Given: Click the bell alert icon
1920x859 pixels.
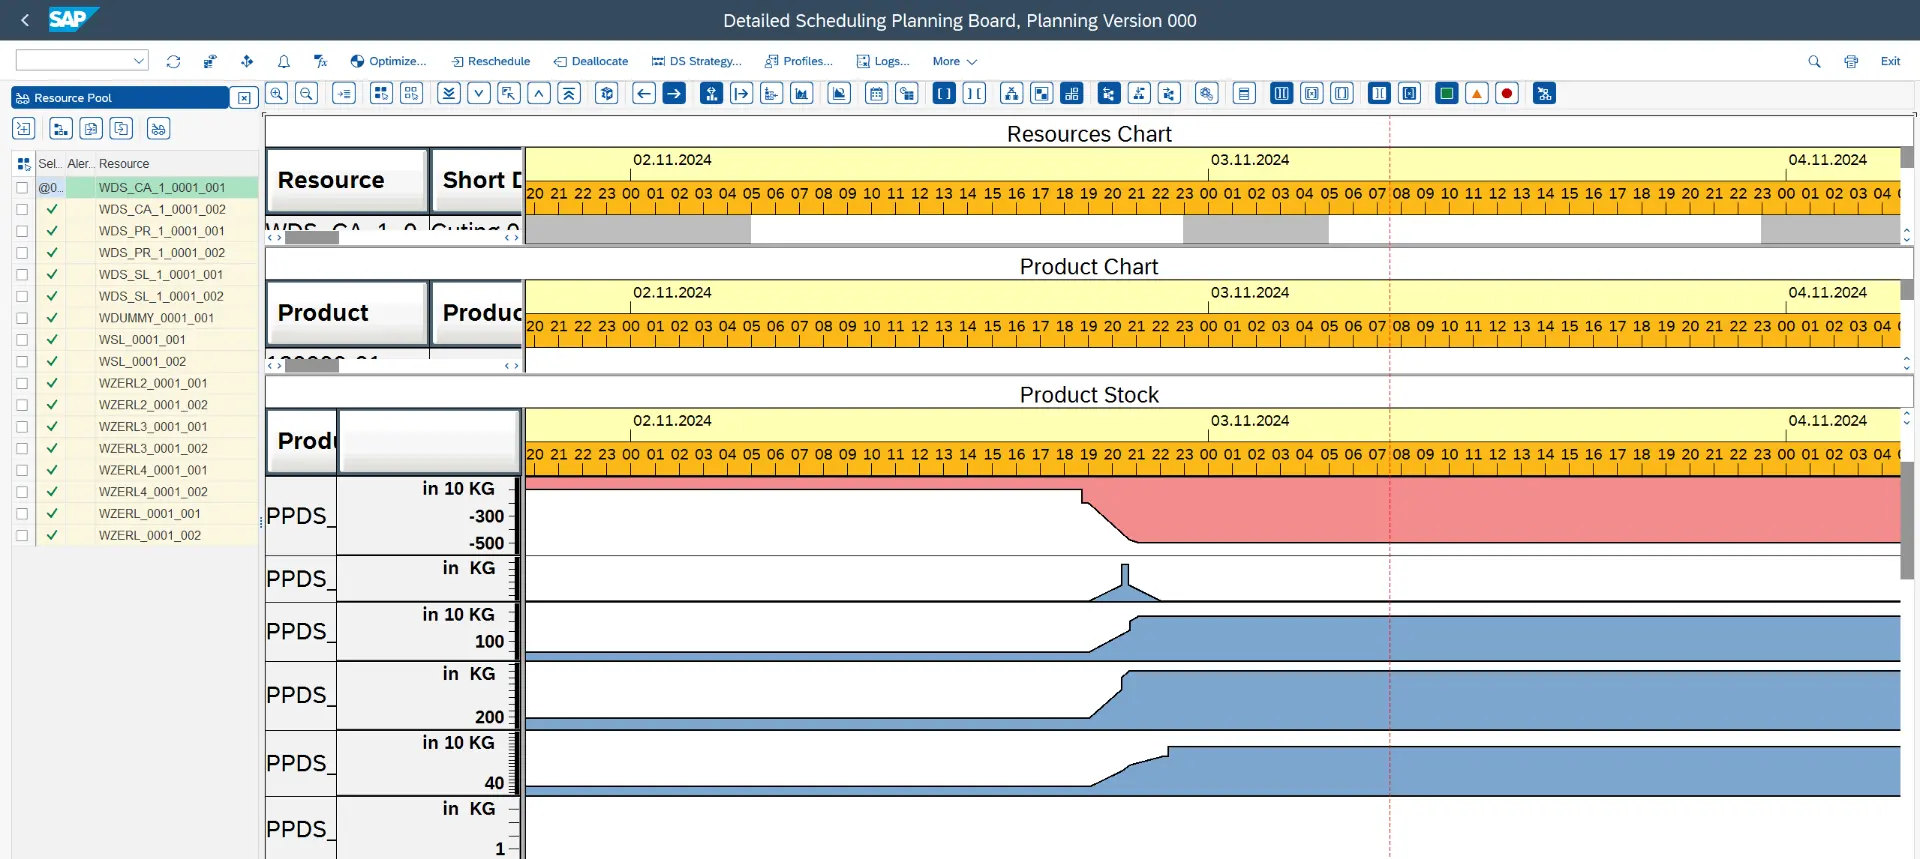Looking at the screenshot, I should pyautogui.click(x=284, y=61).
